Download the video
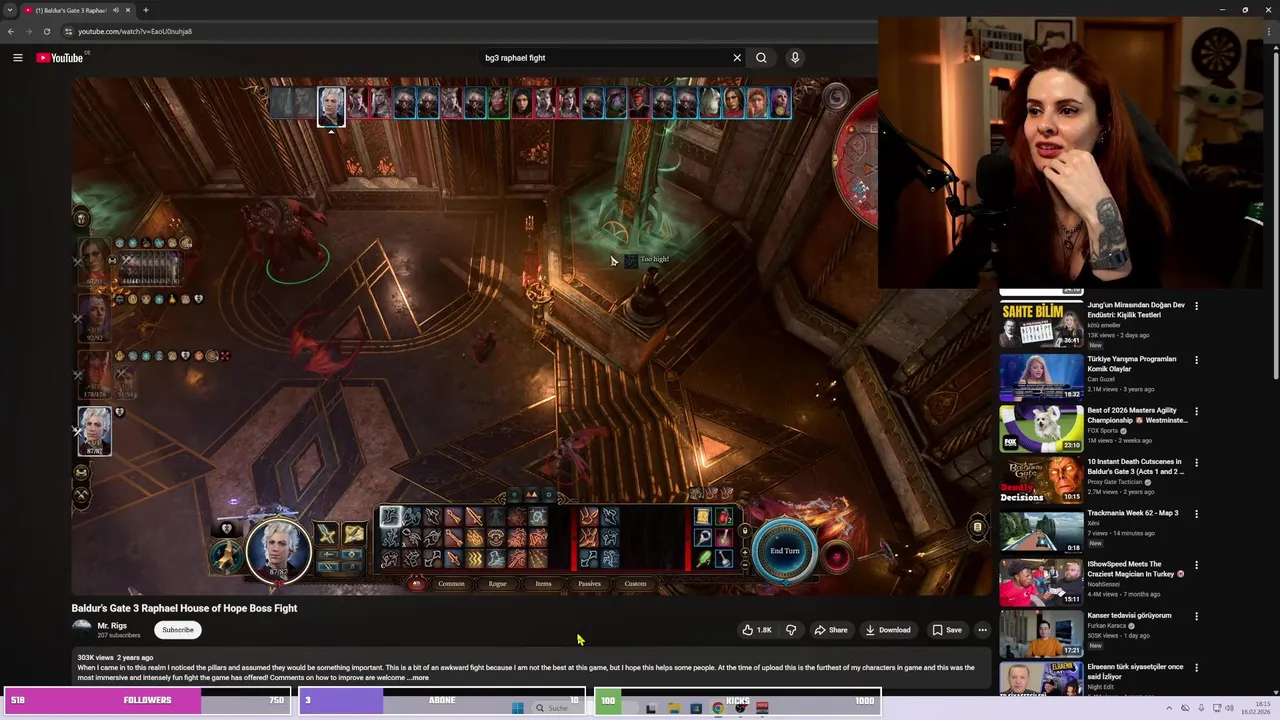This screenshot has width=1280, height=720. click(x=888, y=630)
